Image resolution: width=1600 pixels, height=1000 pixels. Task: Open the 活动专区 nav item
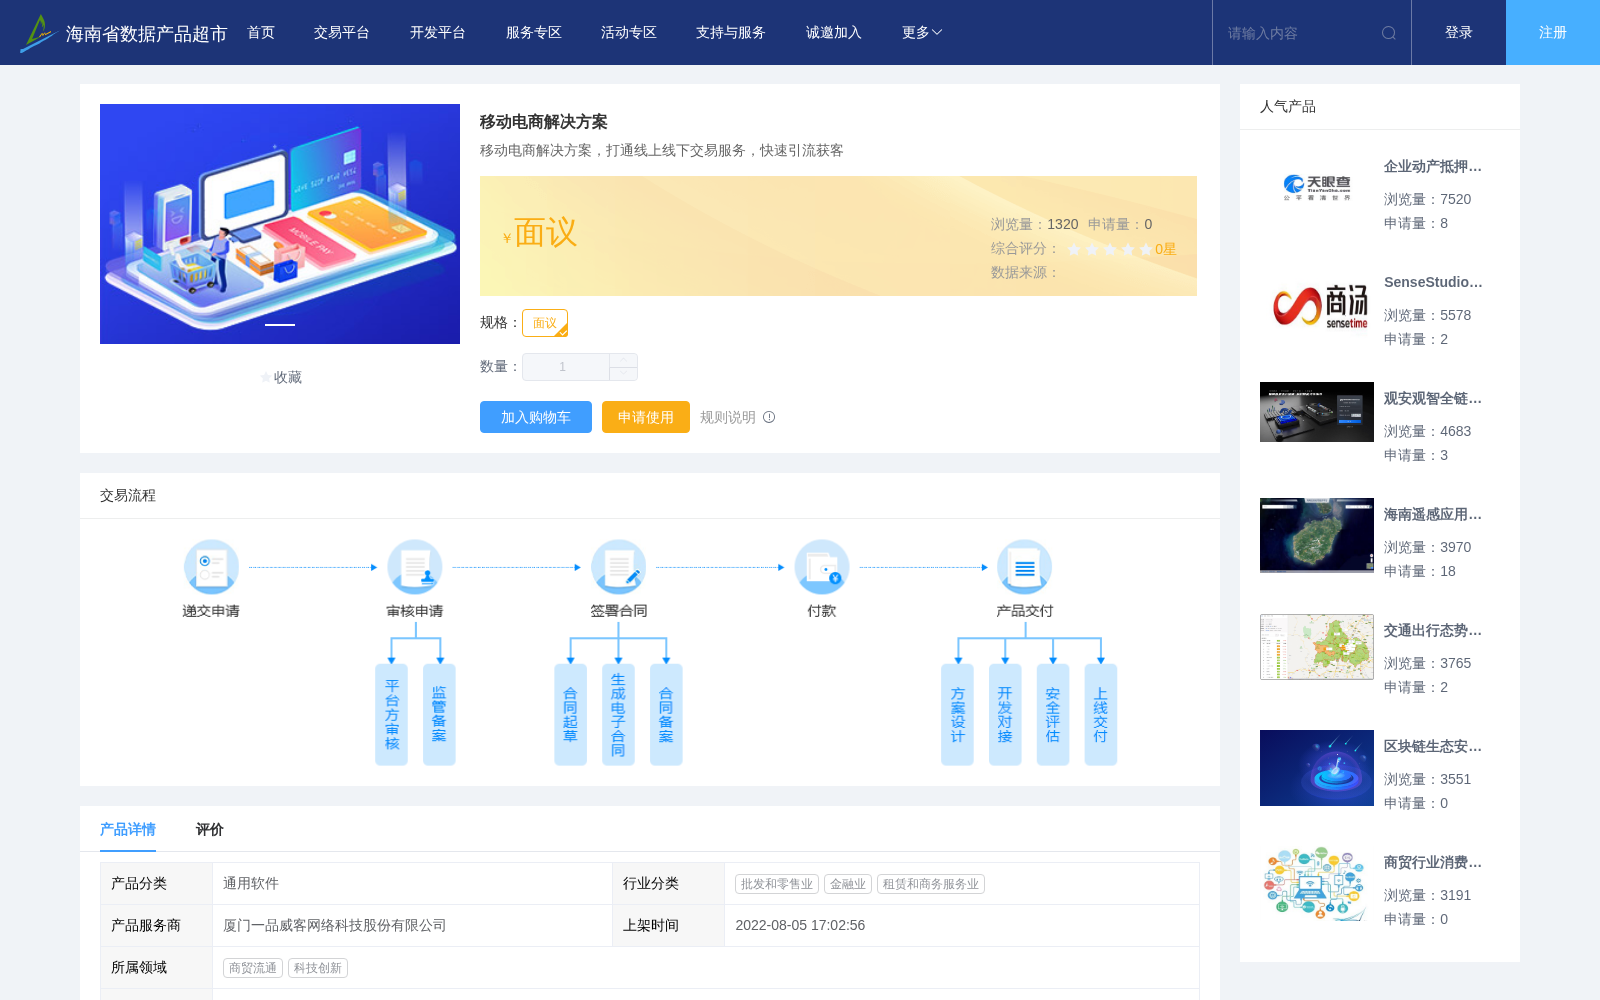pyautogui.click(x=629, y=33)
